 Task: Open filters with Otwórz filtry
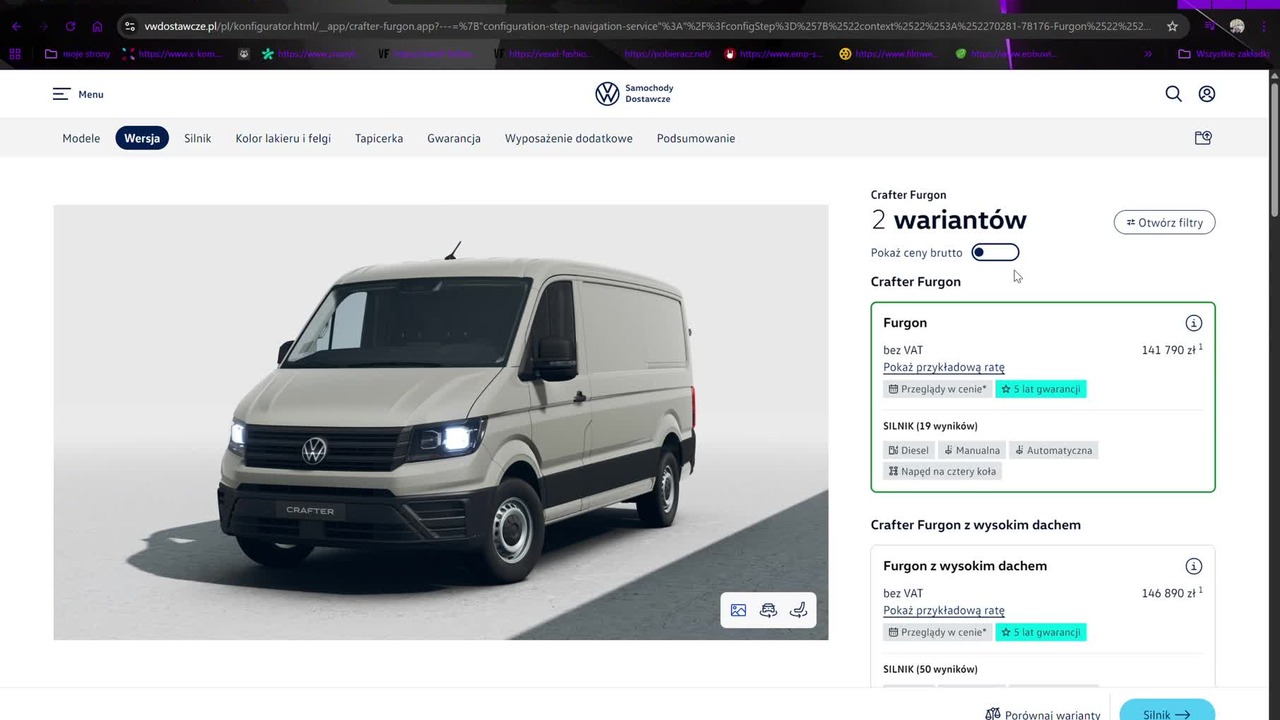point(1164,222)
